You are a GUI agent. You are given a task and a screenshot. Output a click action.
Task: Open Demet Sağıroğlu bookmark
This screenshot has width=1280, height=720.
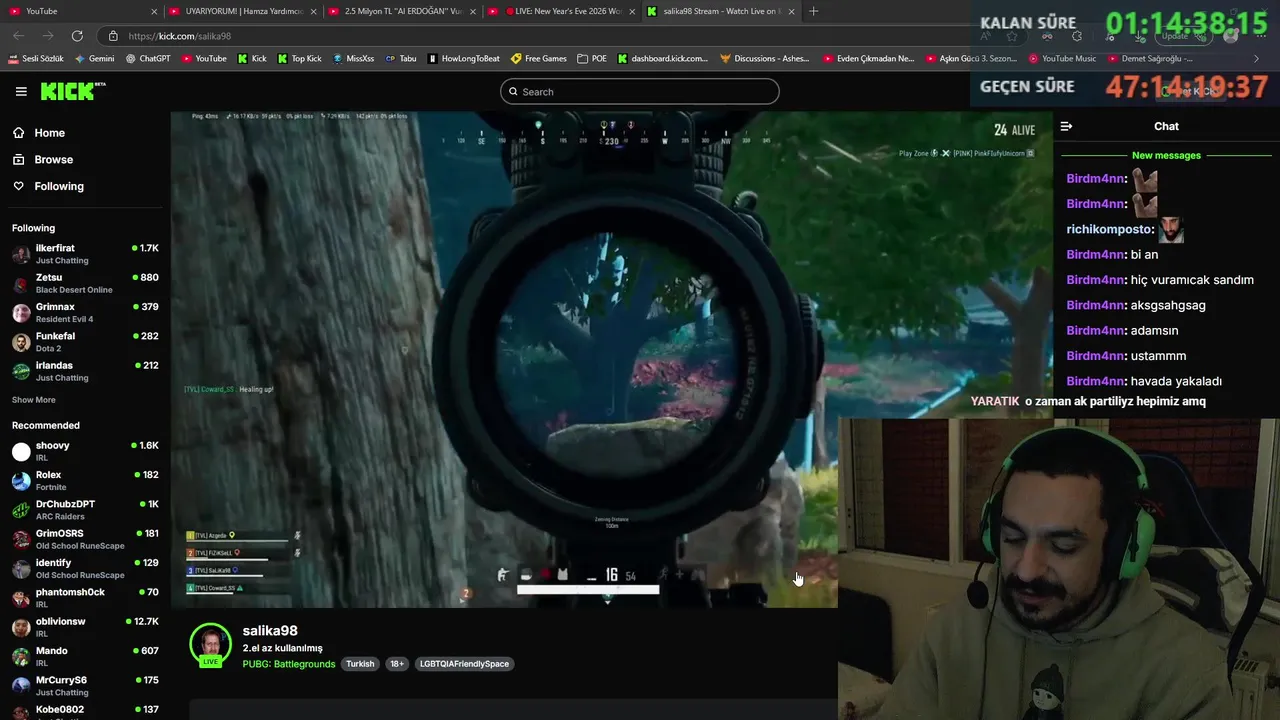pos(1149,59)
